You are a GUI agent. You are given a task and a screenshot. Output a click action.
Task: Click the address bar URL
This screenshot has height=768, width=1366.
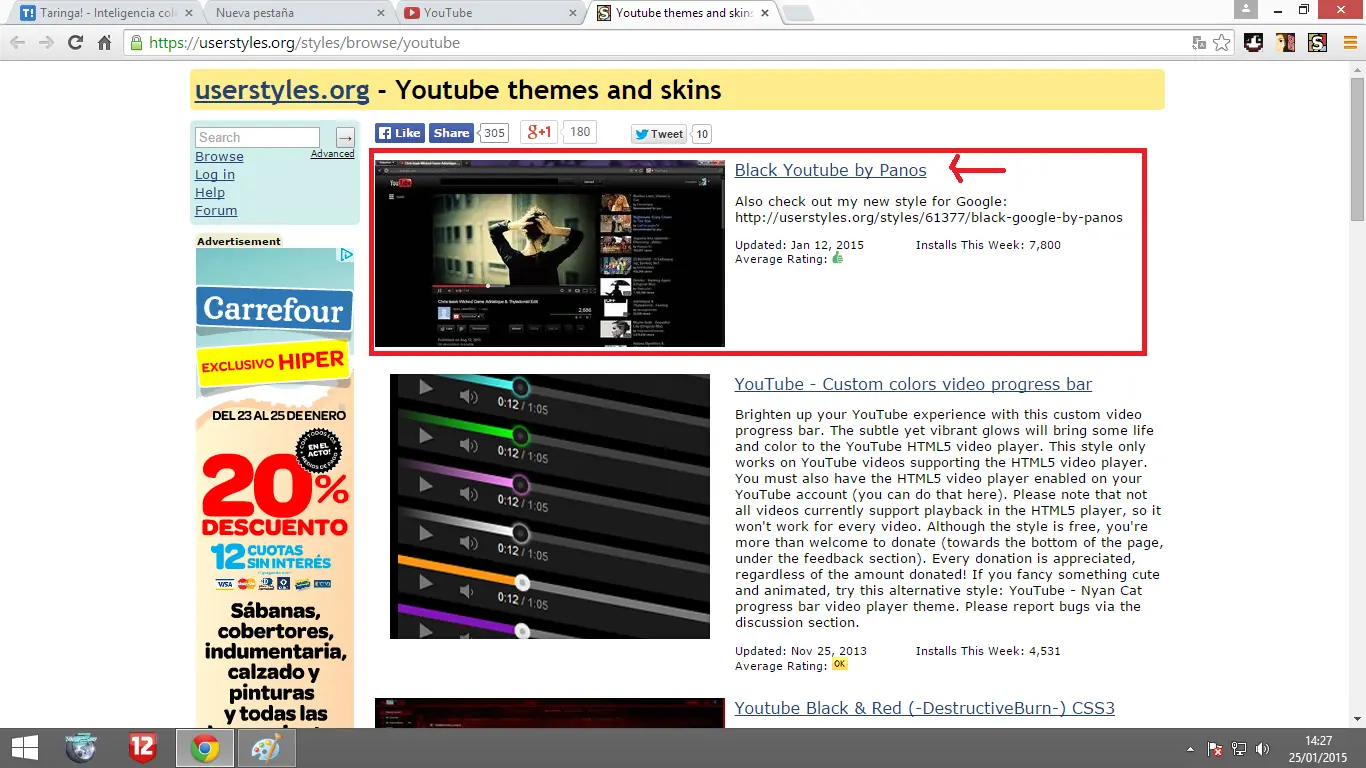pyautogui.click(x=304, y=43)
